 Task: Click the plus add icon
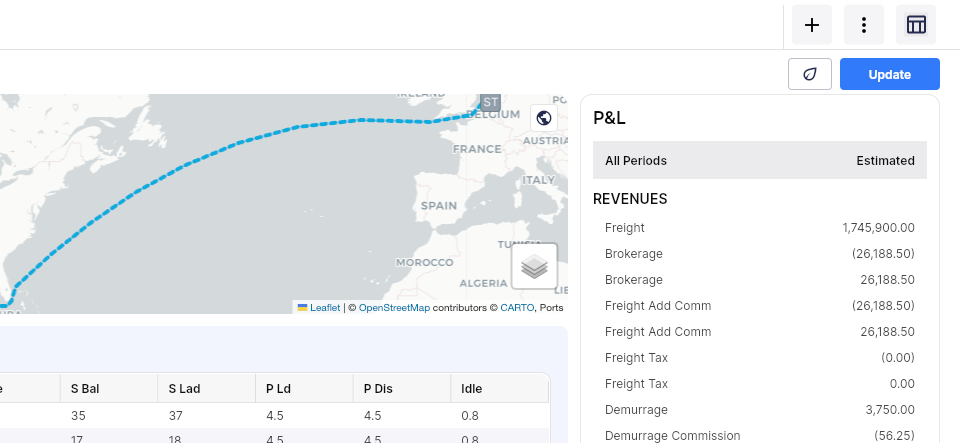[x=812, y=24]
